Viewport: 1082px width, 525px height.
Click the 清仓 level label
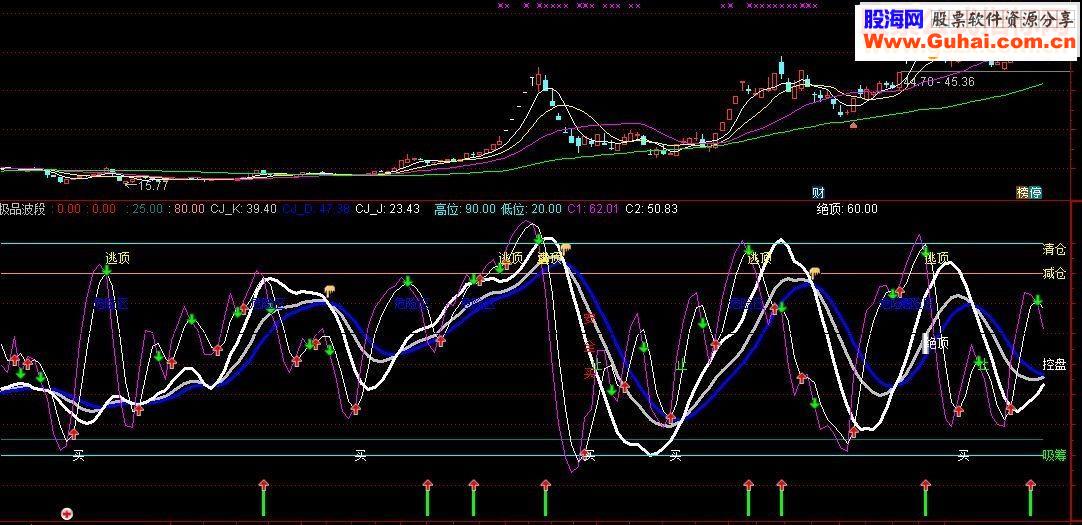point(1054,250)
